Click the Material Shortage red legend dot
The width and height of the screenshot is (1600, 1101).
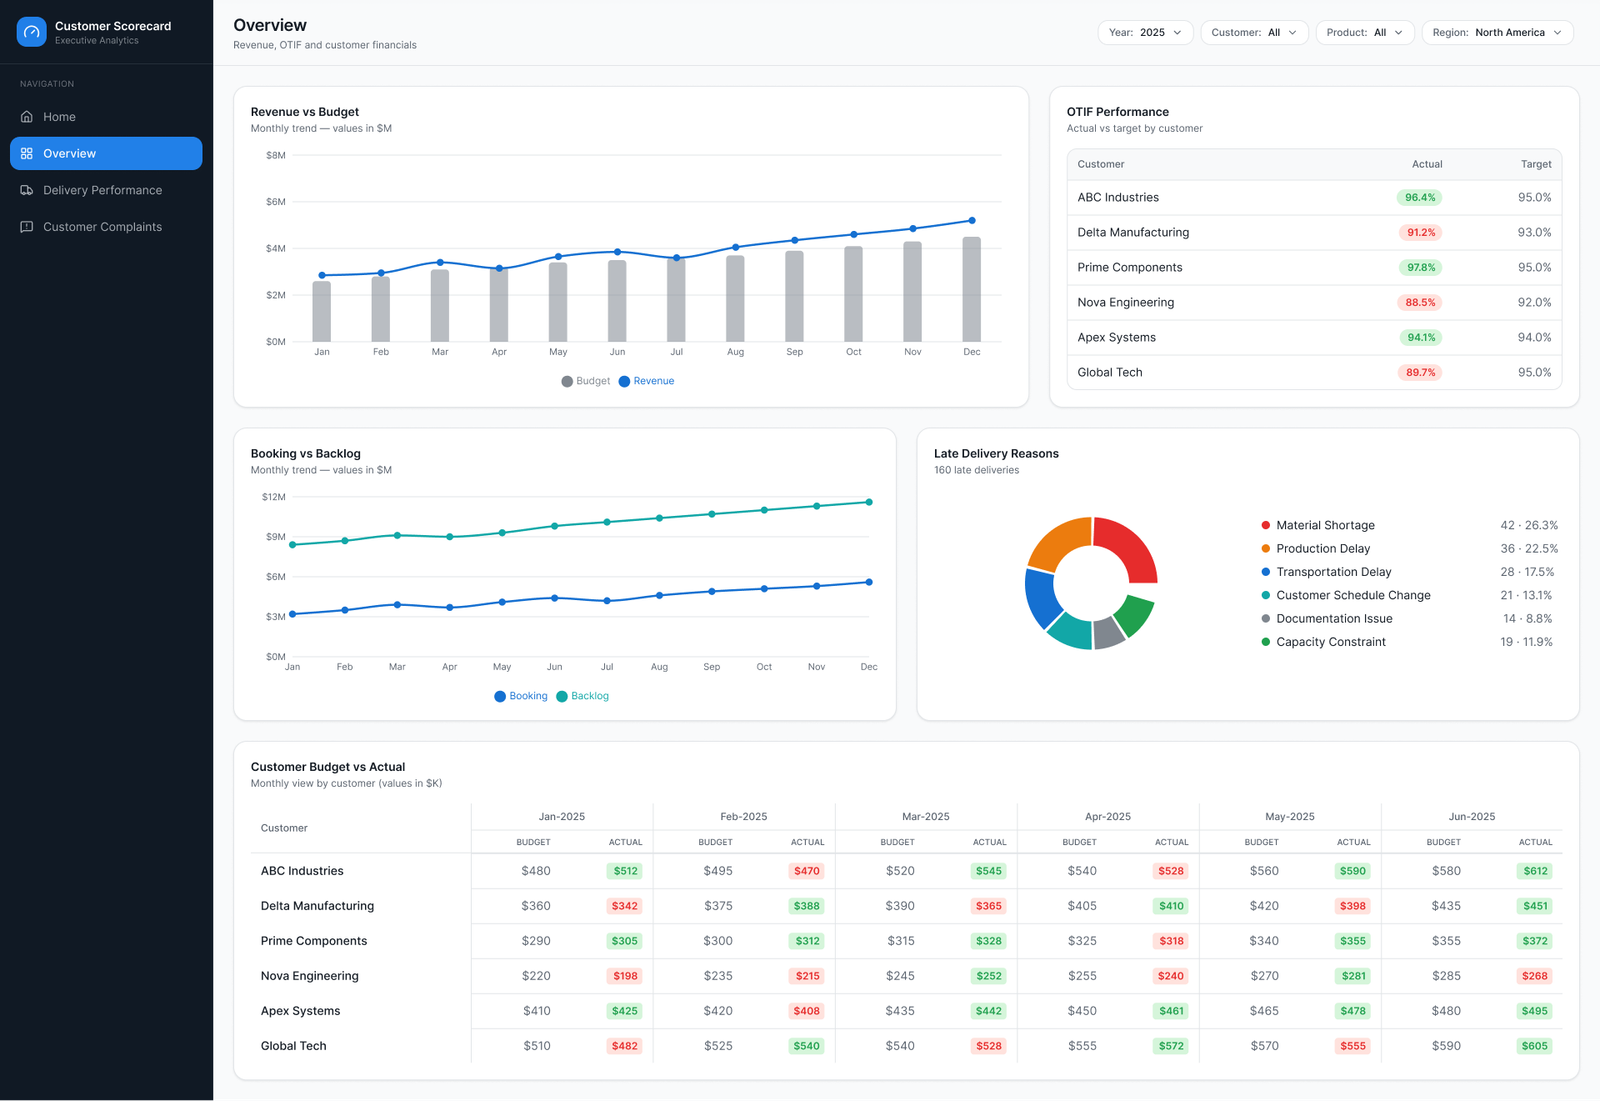click(x=1266, y=525)
